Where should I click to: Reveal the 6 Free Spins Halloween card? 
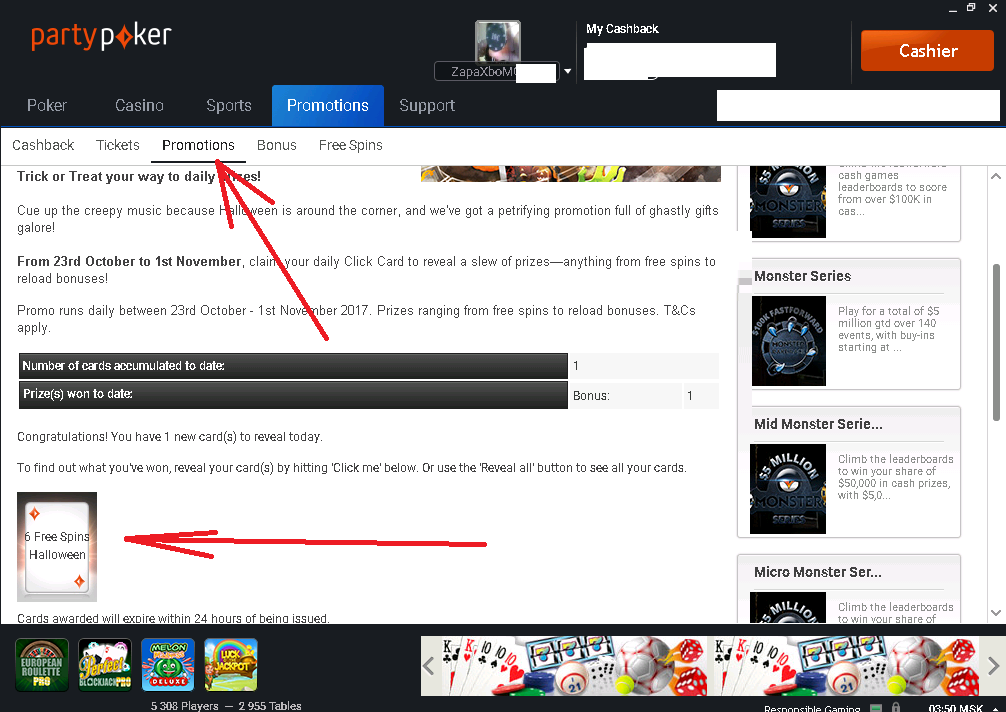[x=57, y=547]
